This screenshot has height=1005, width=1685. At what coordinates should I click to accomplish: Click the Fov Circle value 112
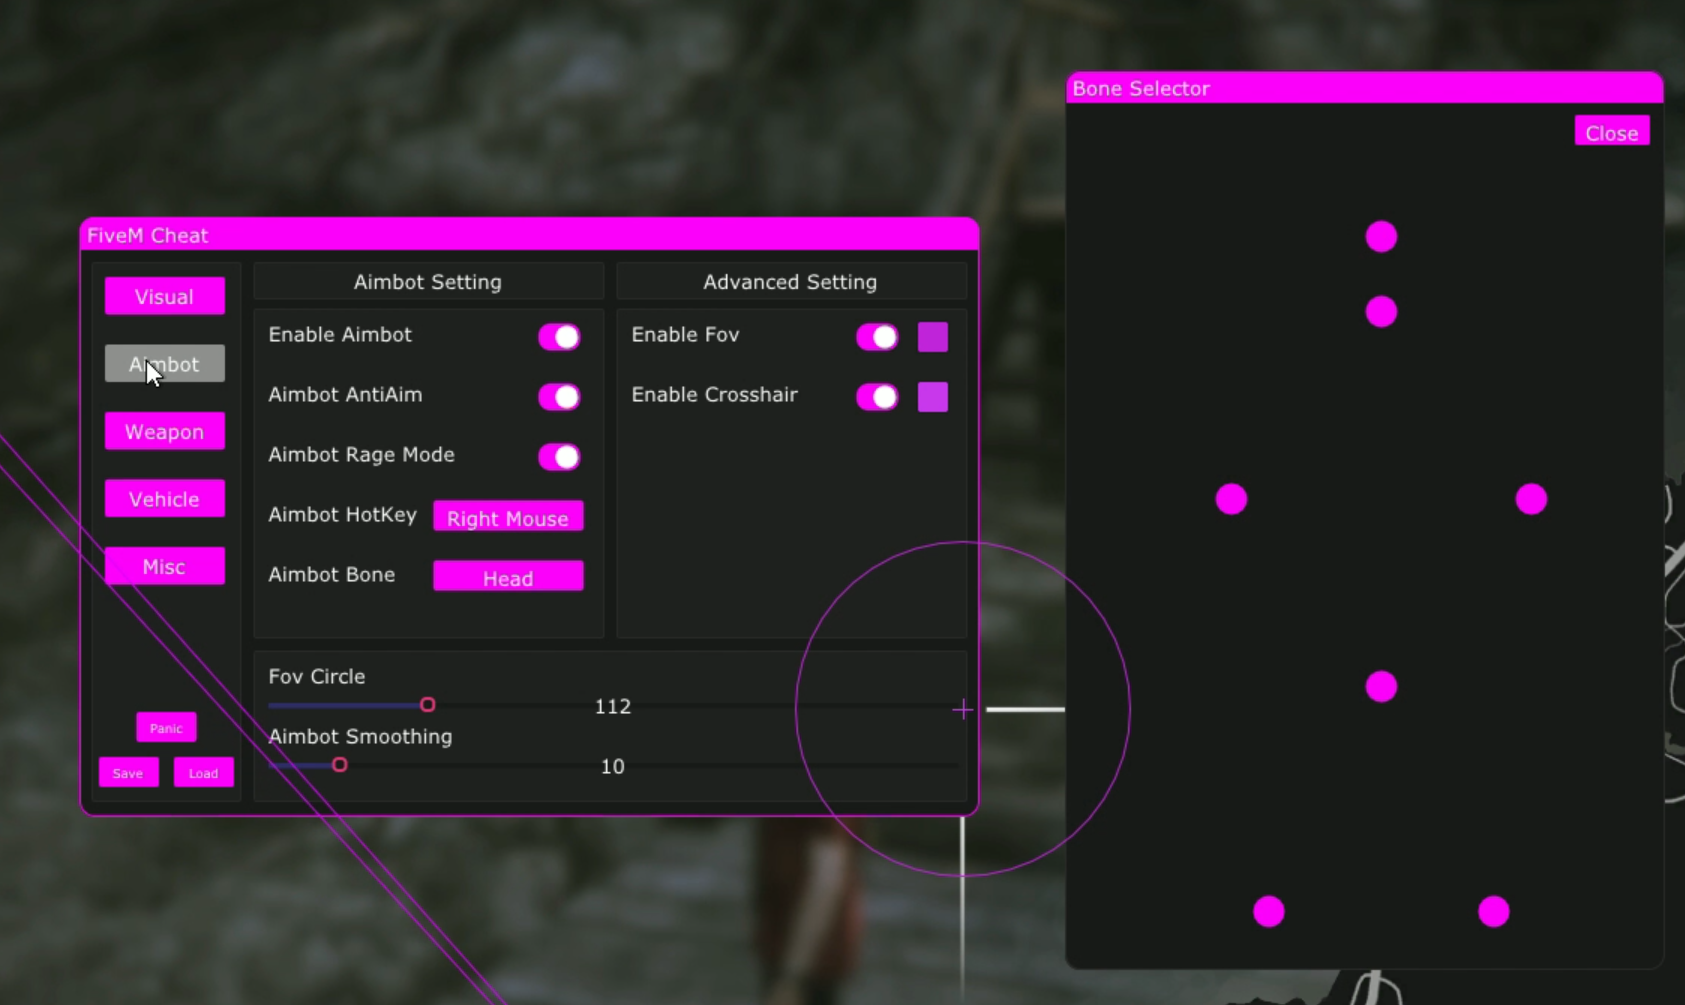pos(612,706)
